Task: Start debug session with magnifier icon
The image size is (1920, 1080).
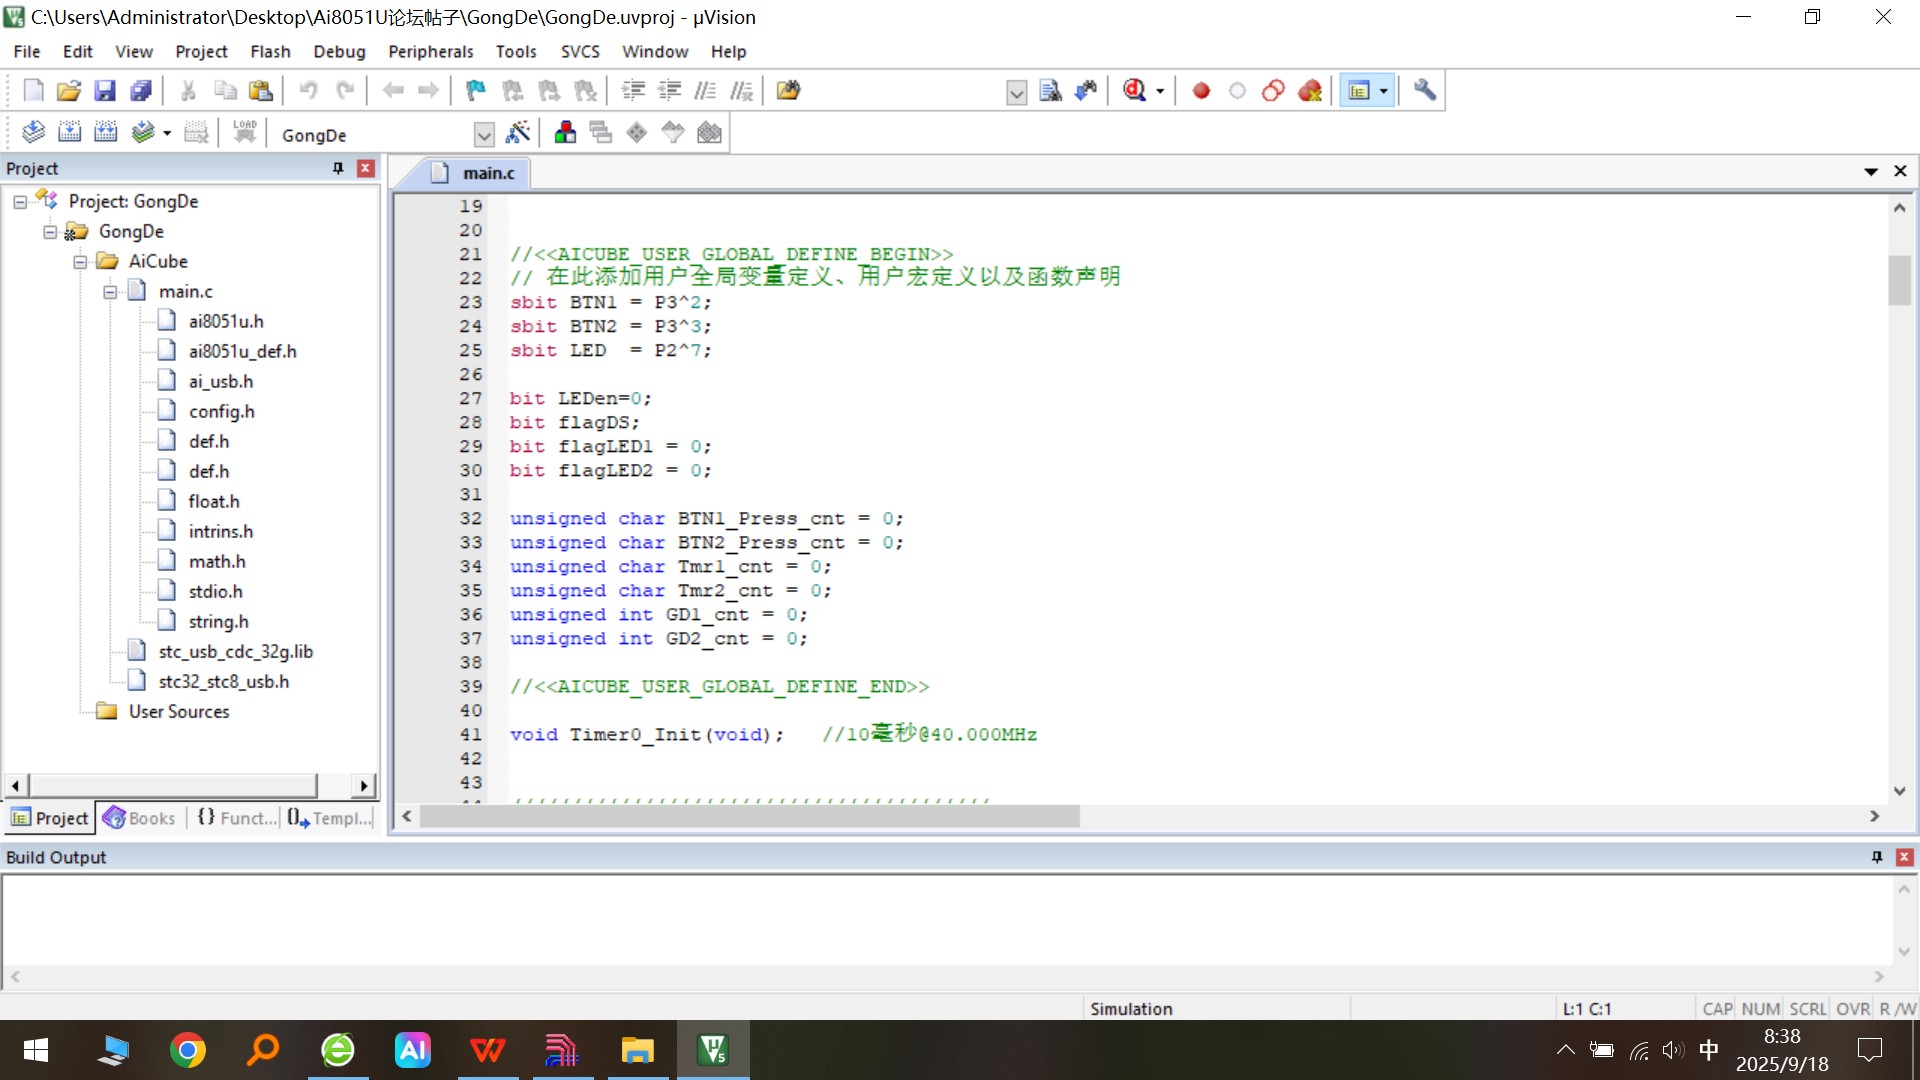Action: (x=1134, y=91)
